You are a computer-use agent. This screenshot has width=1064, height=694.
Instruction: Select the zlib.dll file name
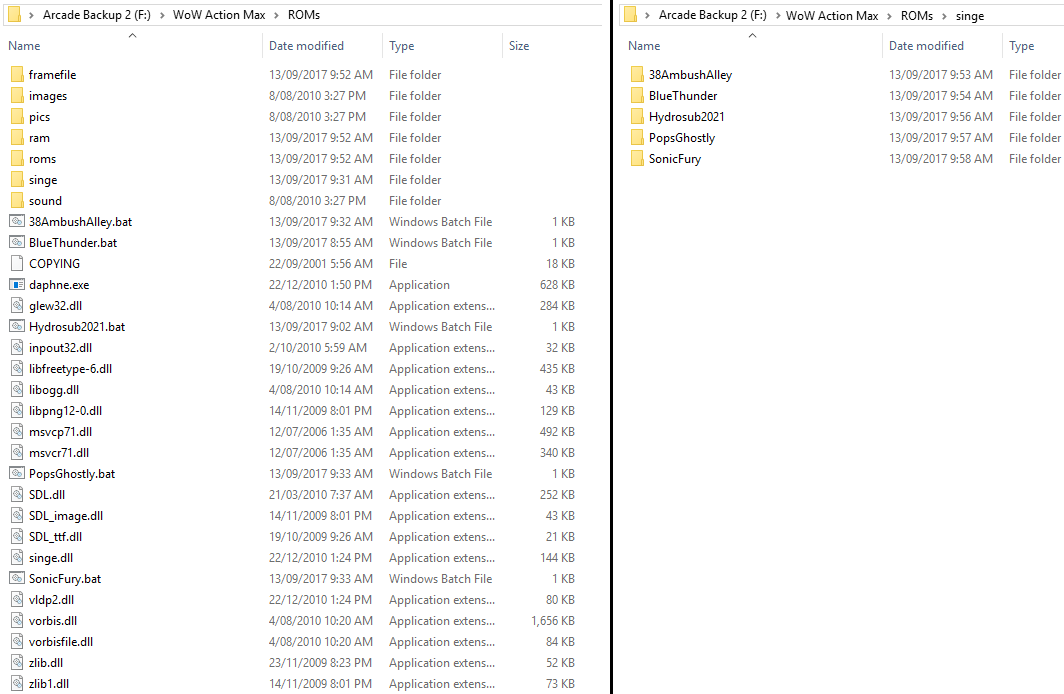click(x=45, y=663)
